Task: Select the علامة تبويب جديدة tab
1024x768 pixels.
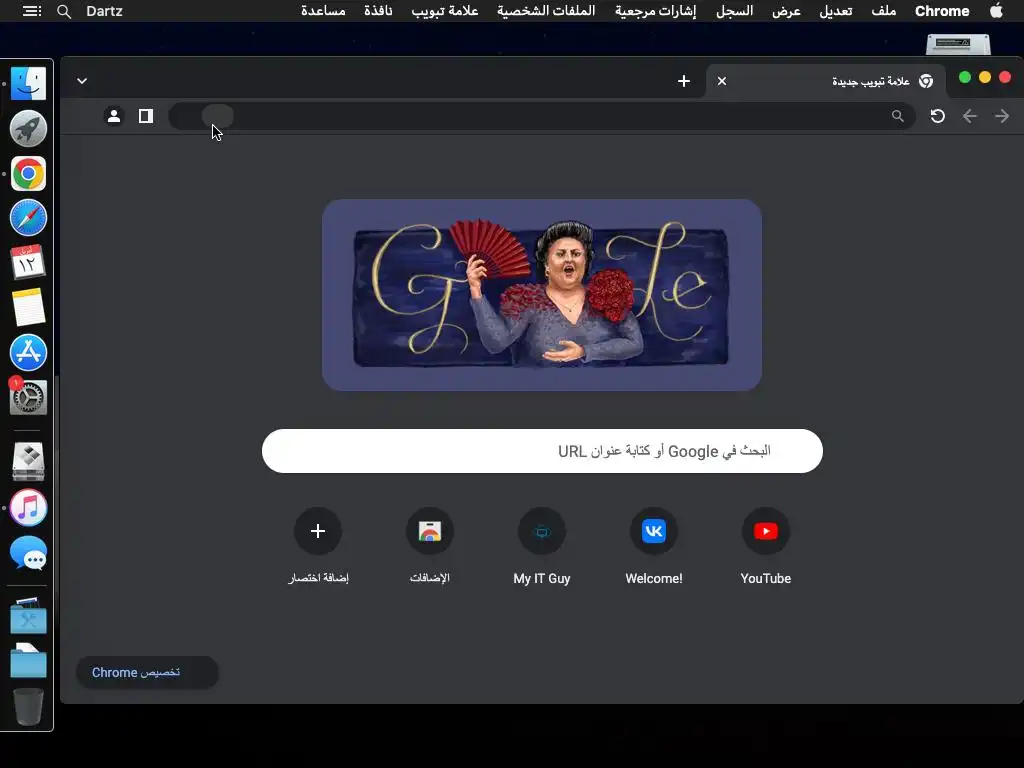Action: pos(826,81)
